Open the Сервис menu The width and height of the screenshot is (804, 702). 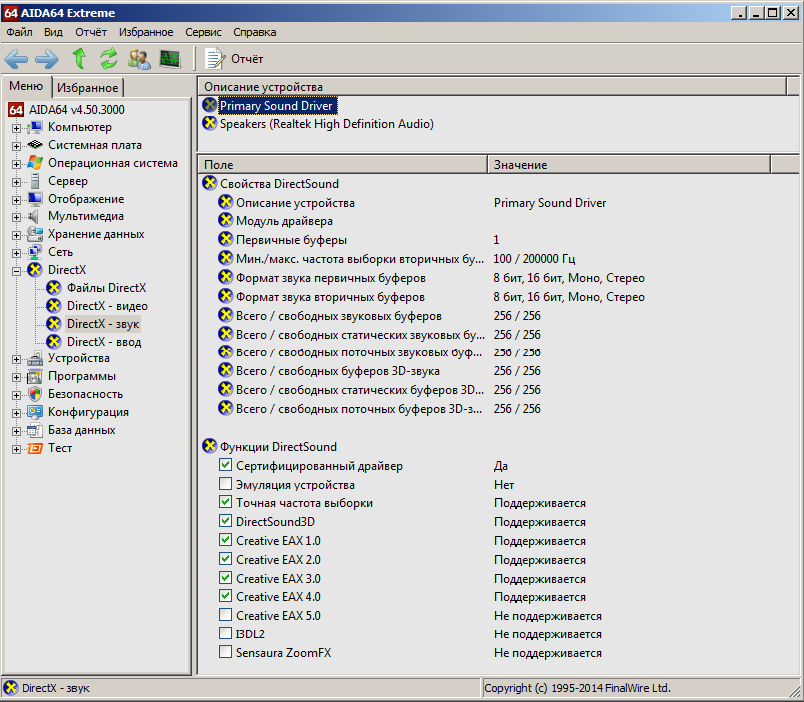coord(203,32)
